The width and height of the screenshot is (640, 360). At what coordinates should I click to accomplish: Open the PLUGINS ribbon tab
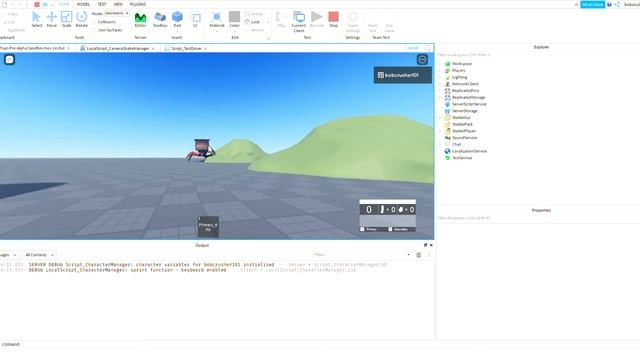tap(138, 4)
